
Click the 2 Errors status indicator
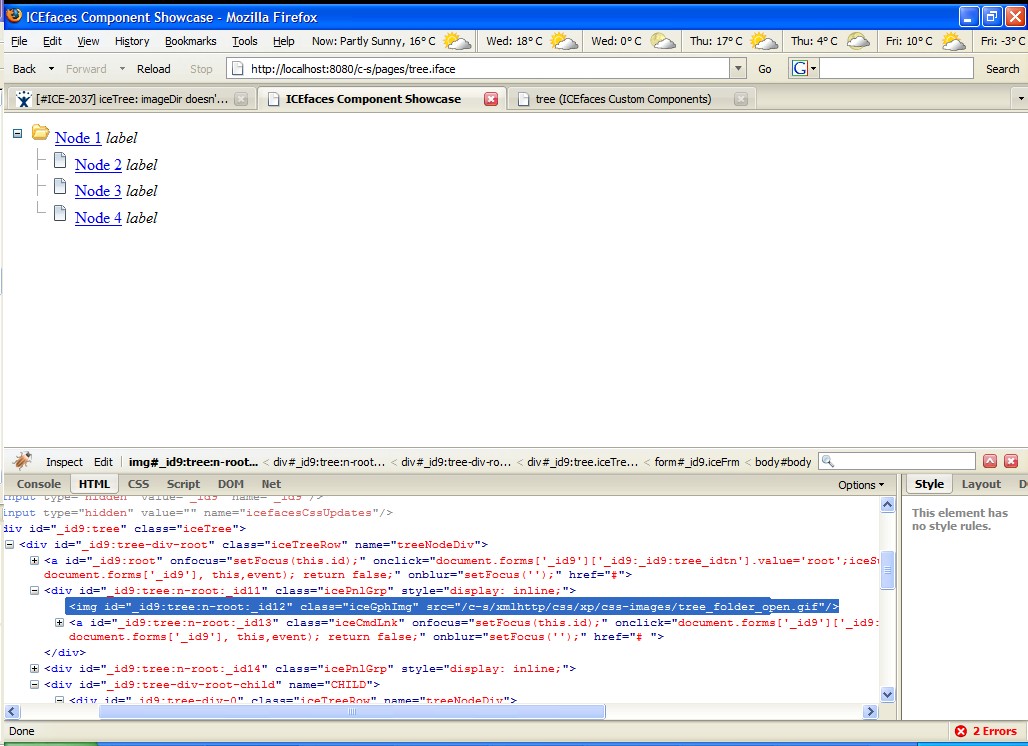985,731
